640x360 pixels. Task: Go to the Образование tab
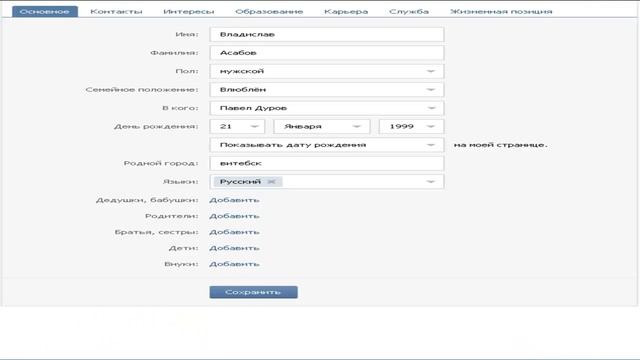click(x=269, y=11)
